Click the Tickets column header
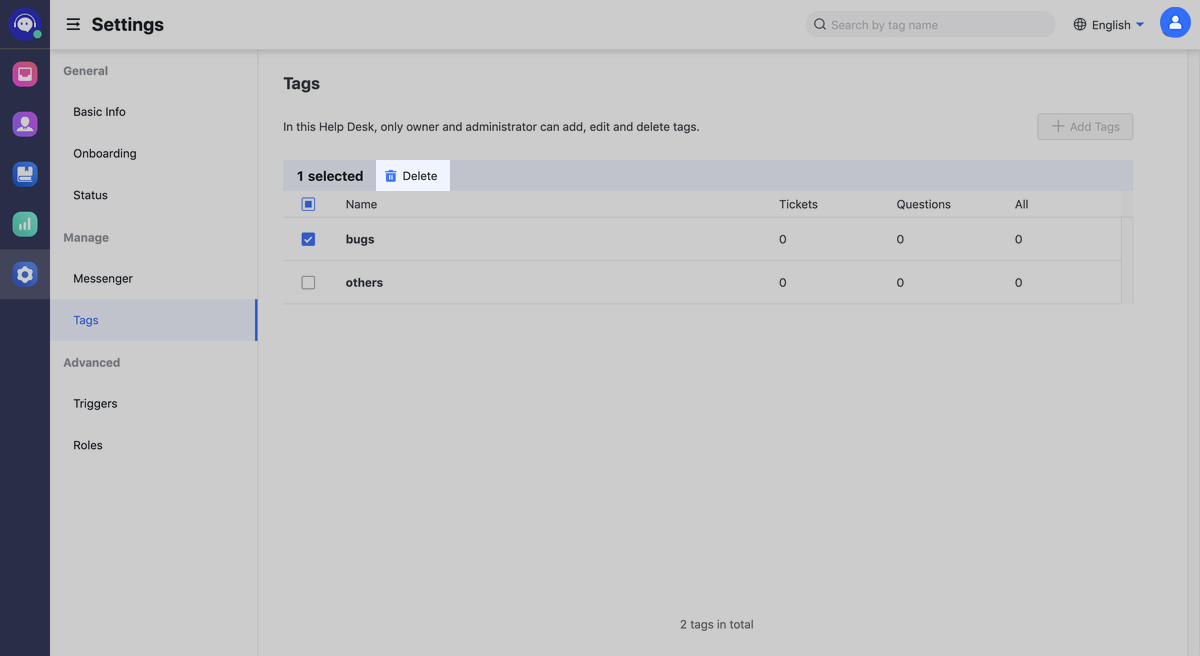Viewport: 1200px width, 656px height. point(798,204)
